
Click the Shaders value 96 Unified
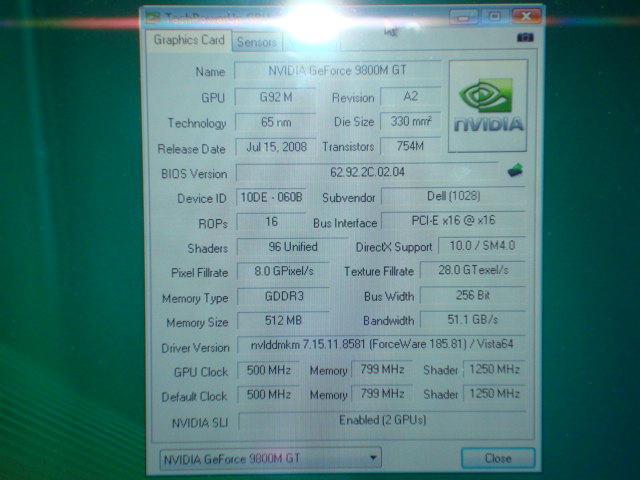[x=292, y=247]
